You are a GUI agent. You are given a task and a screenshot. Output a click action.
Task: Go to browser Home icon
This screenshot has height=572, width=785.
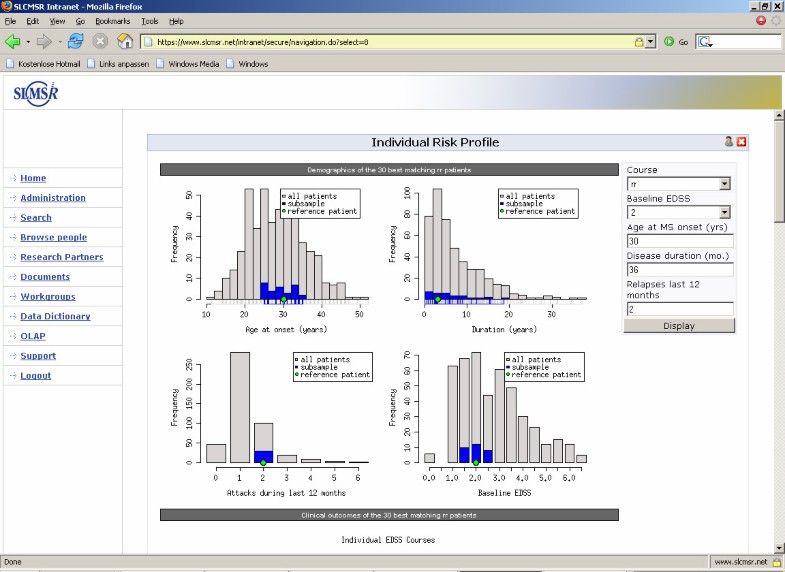click(125, 41)
